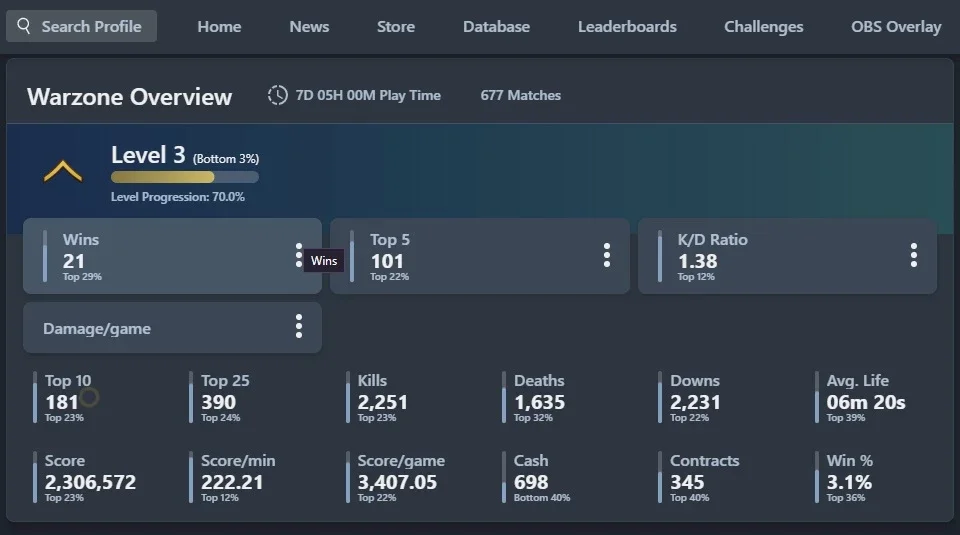Viewport: 960px width, 535px height.
Task: Click the Deaths value 1,635
Action: 539,402
